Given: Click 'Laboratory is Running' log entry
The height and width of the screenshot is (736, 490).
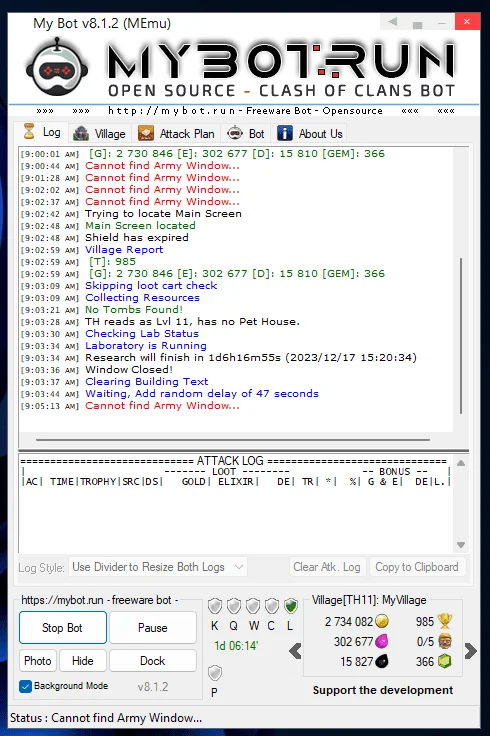Looking at the screenshot, I should click(146, 345).
